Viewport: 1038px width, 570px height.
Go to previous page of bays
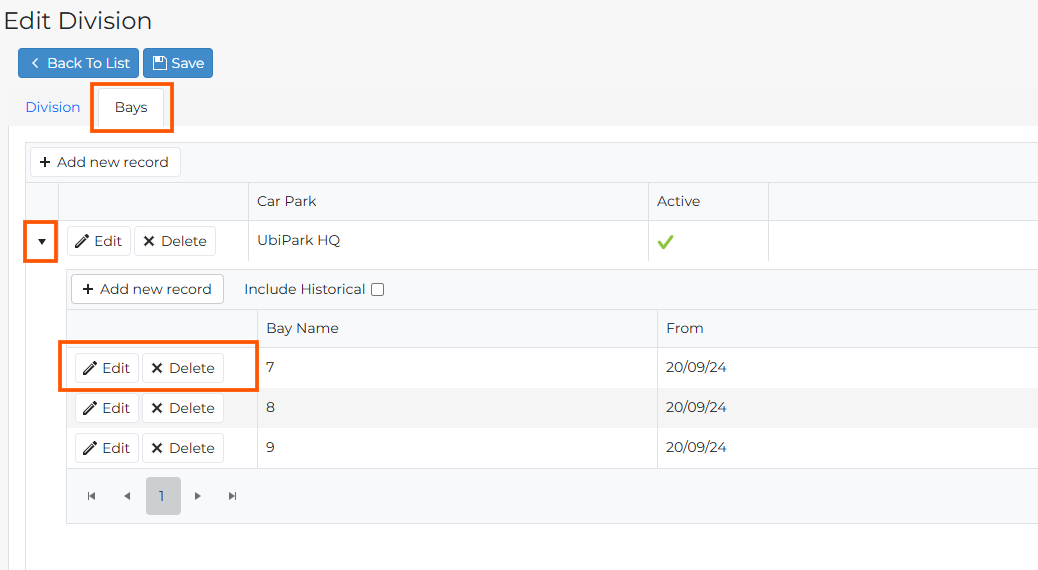[x=127, y=496]
